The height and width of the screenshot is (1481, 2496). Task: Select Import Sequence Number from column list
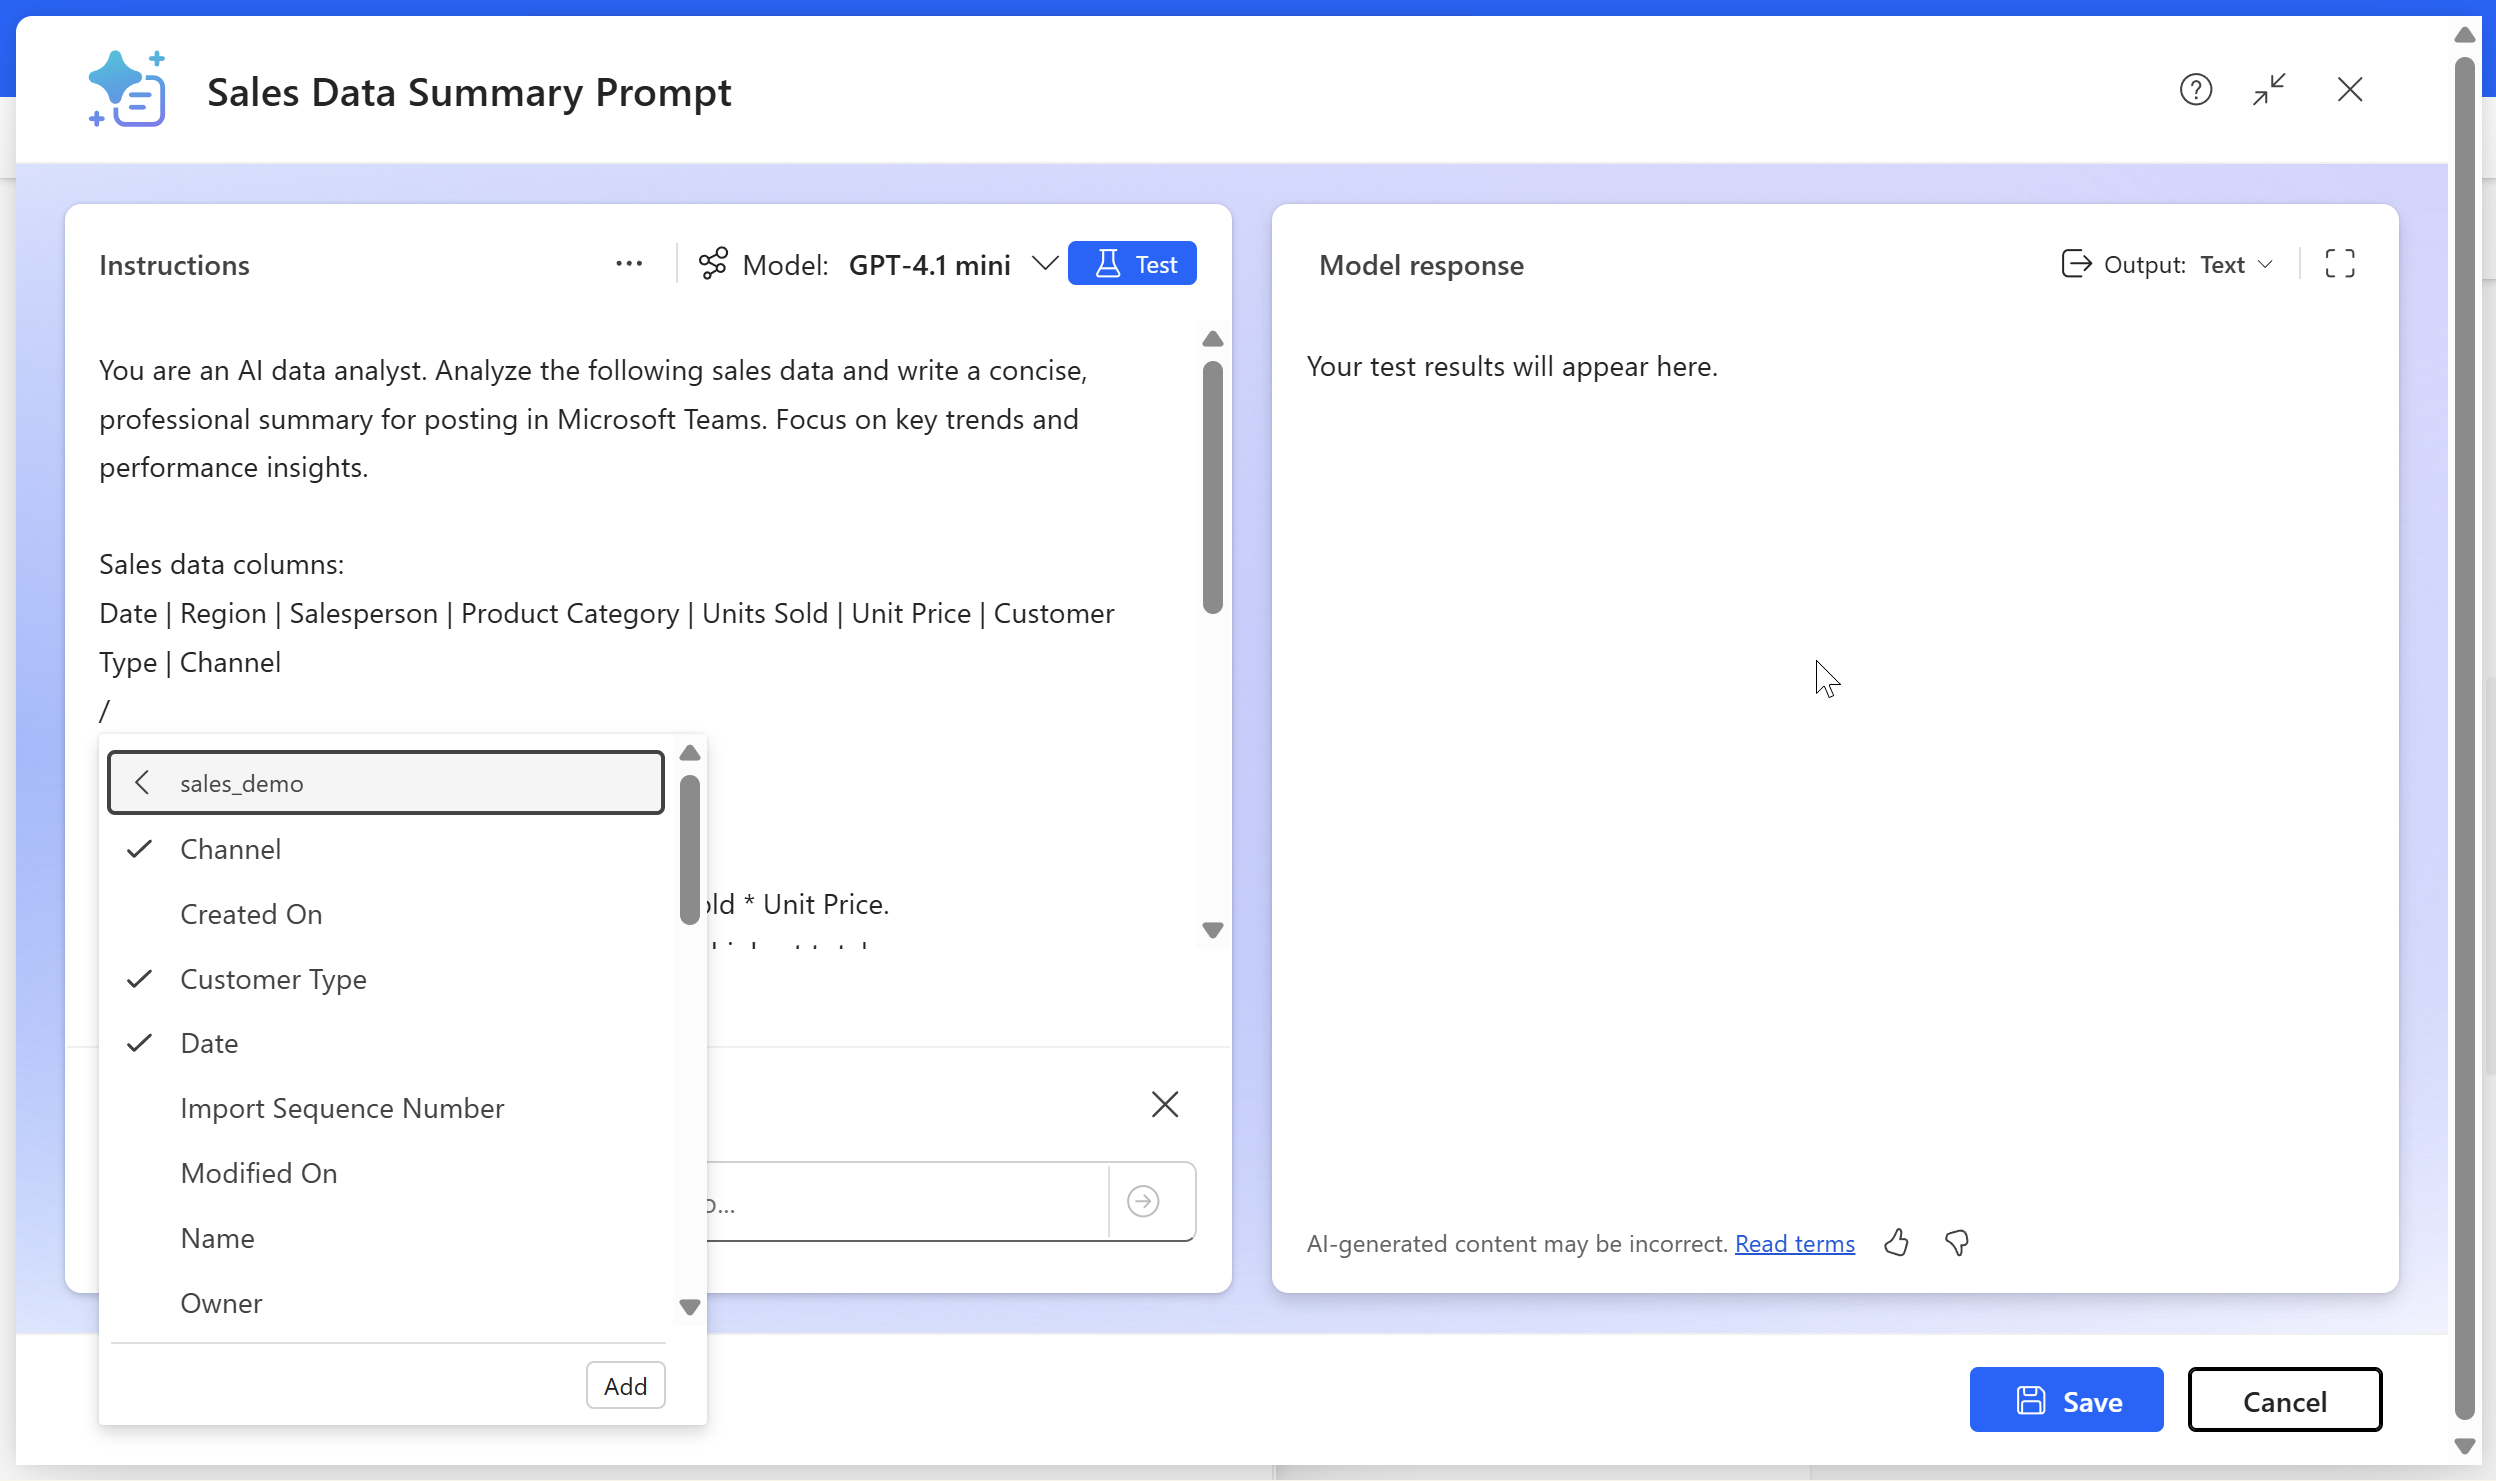342,1108
